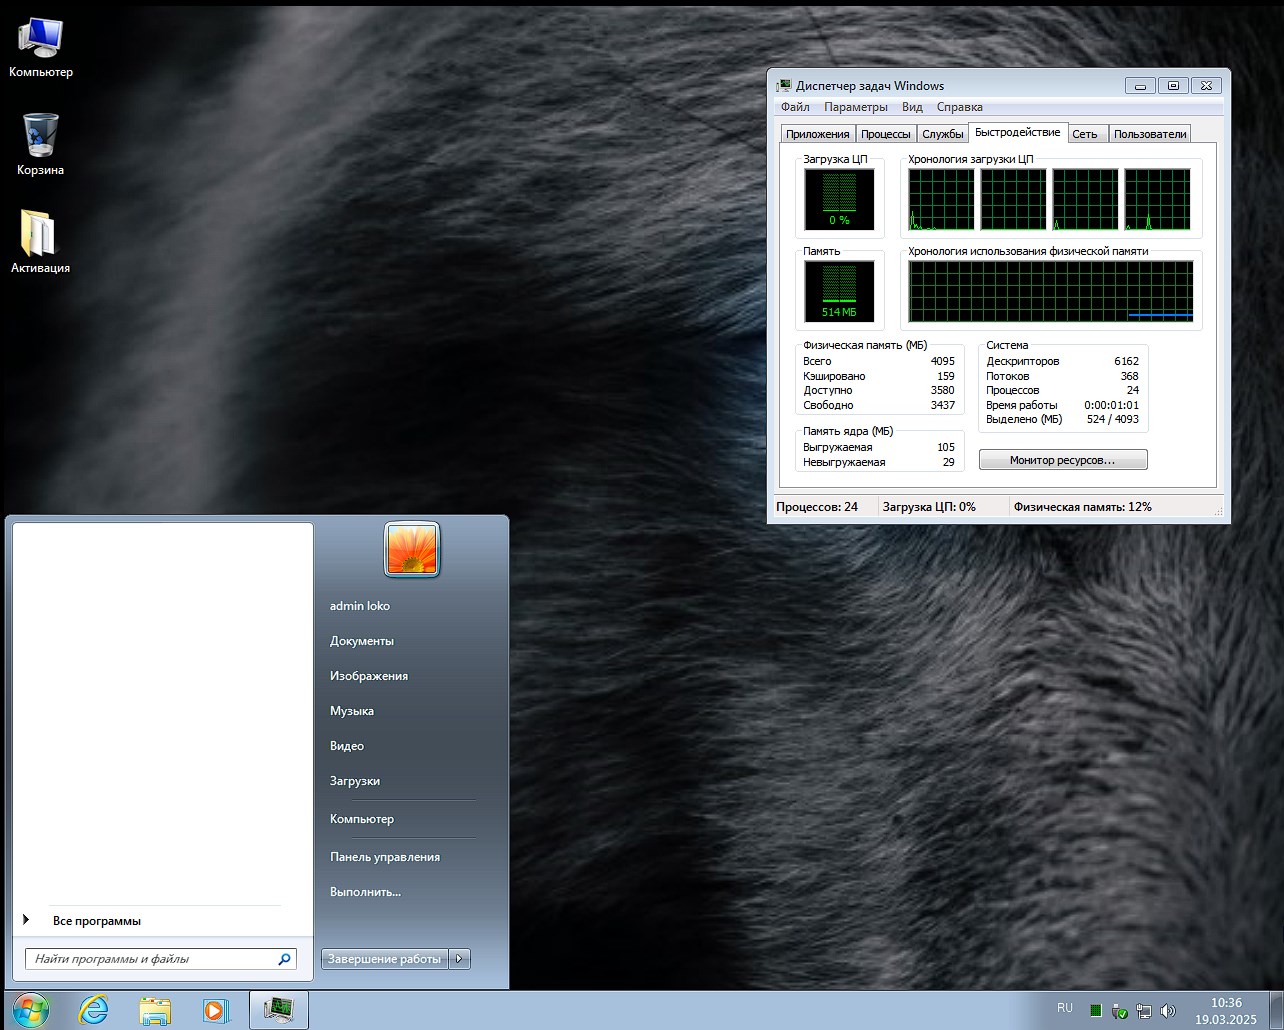
Task: Click the Память 514 МБ meter
Action: pos(840,291)
